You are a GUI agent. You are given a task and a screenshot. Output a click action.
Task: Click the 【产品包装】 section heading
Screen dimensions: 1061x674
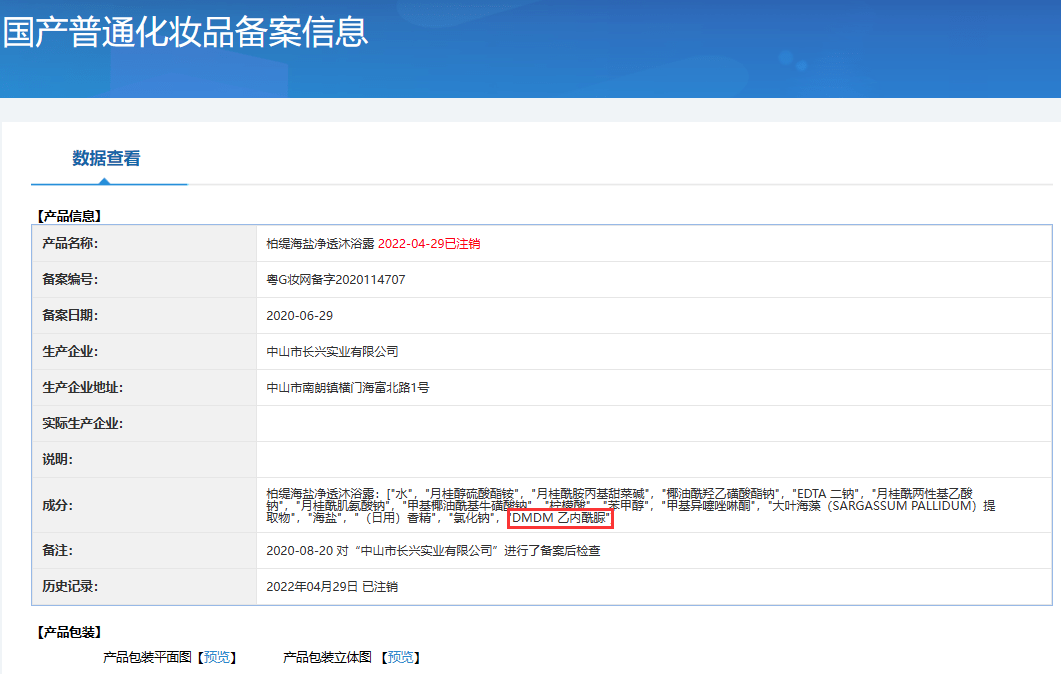(69, 632)
